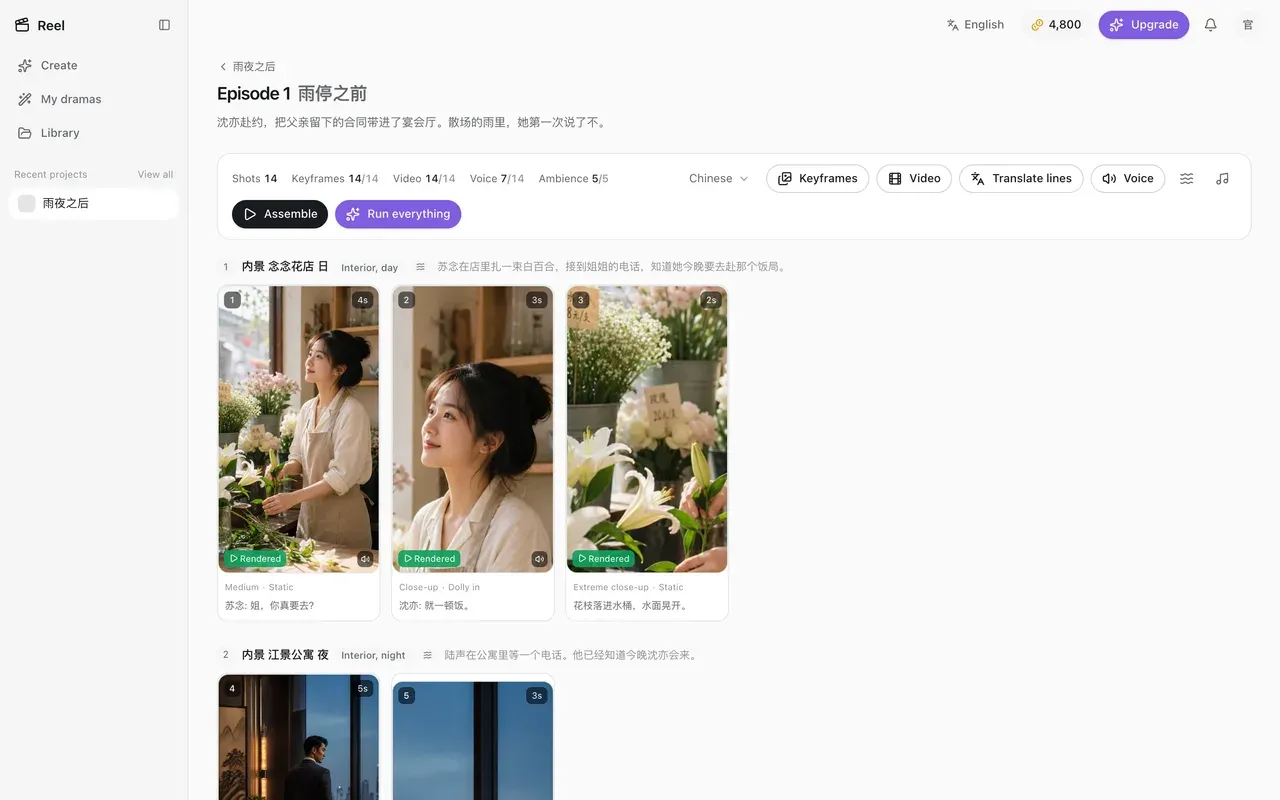Play the Rendered badge on shot 3

click(603, 559)
